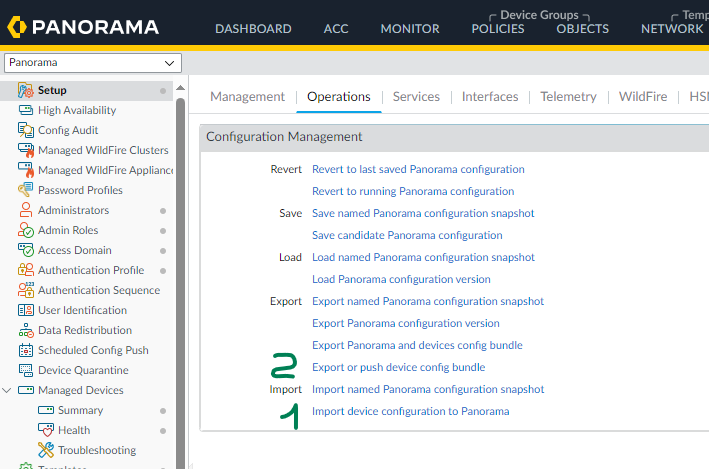Viewport: 709px width, 469px height.
Task: Click Import device configuration to Panorama
Action: pyautogui.click(x=410, y=411)
